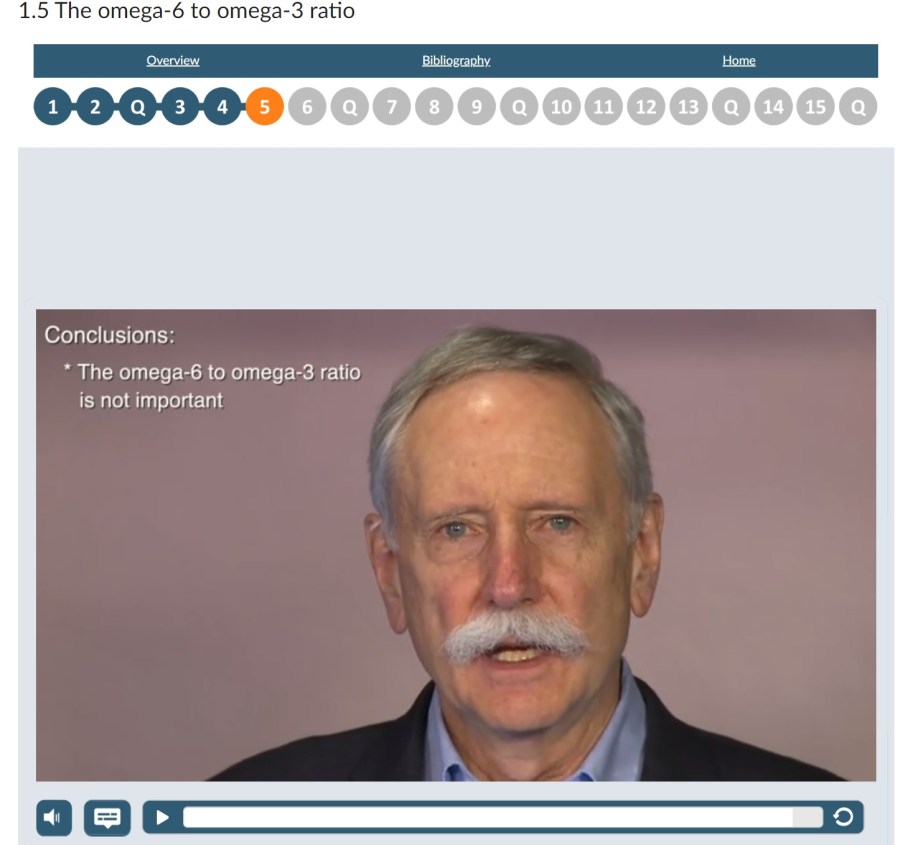The height and width of the screenshot is (845, 900).
Task: Open the final Q quiz step
Action: [x=858, y=107]
